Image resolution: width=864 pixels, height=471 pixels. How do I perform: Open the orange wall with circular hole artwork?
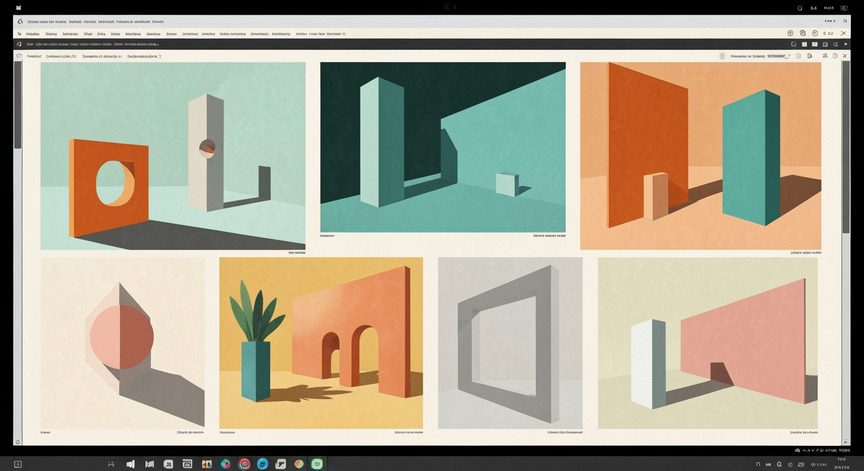click(x=172, y=156)
